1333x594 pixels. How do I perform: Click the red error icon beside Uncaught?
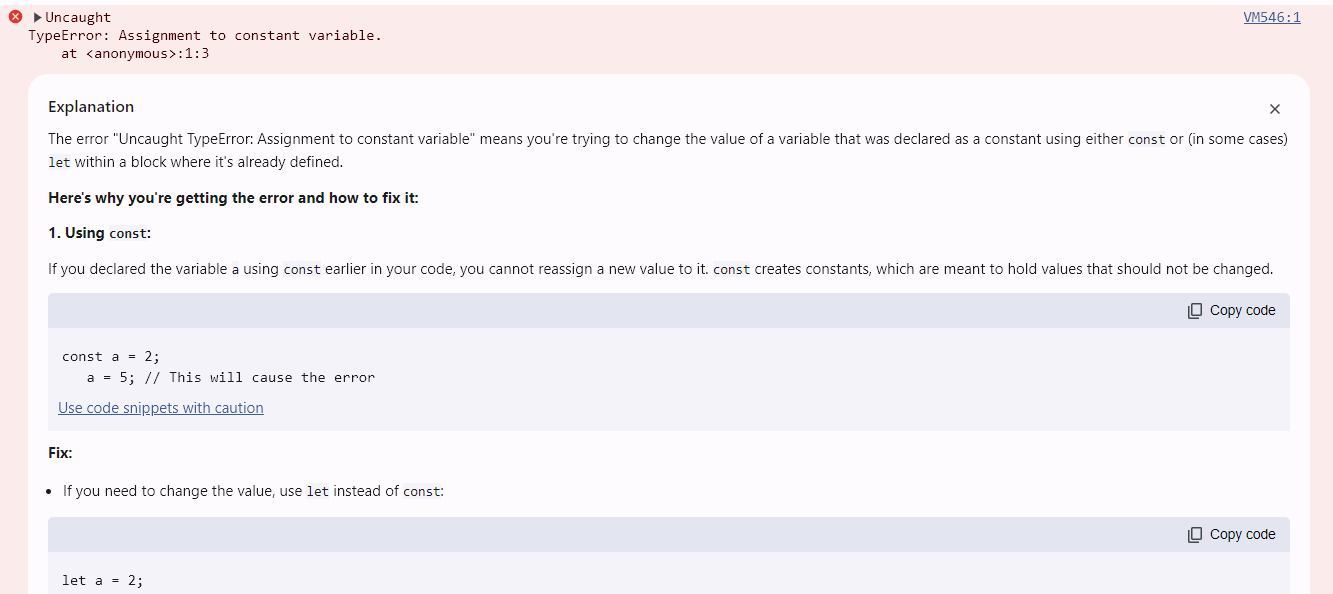(15, 17)
